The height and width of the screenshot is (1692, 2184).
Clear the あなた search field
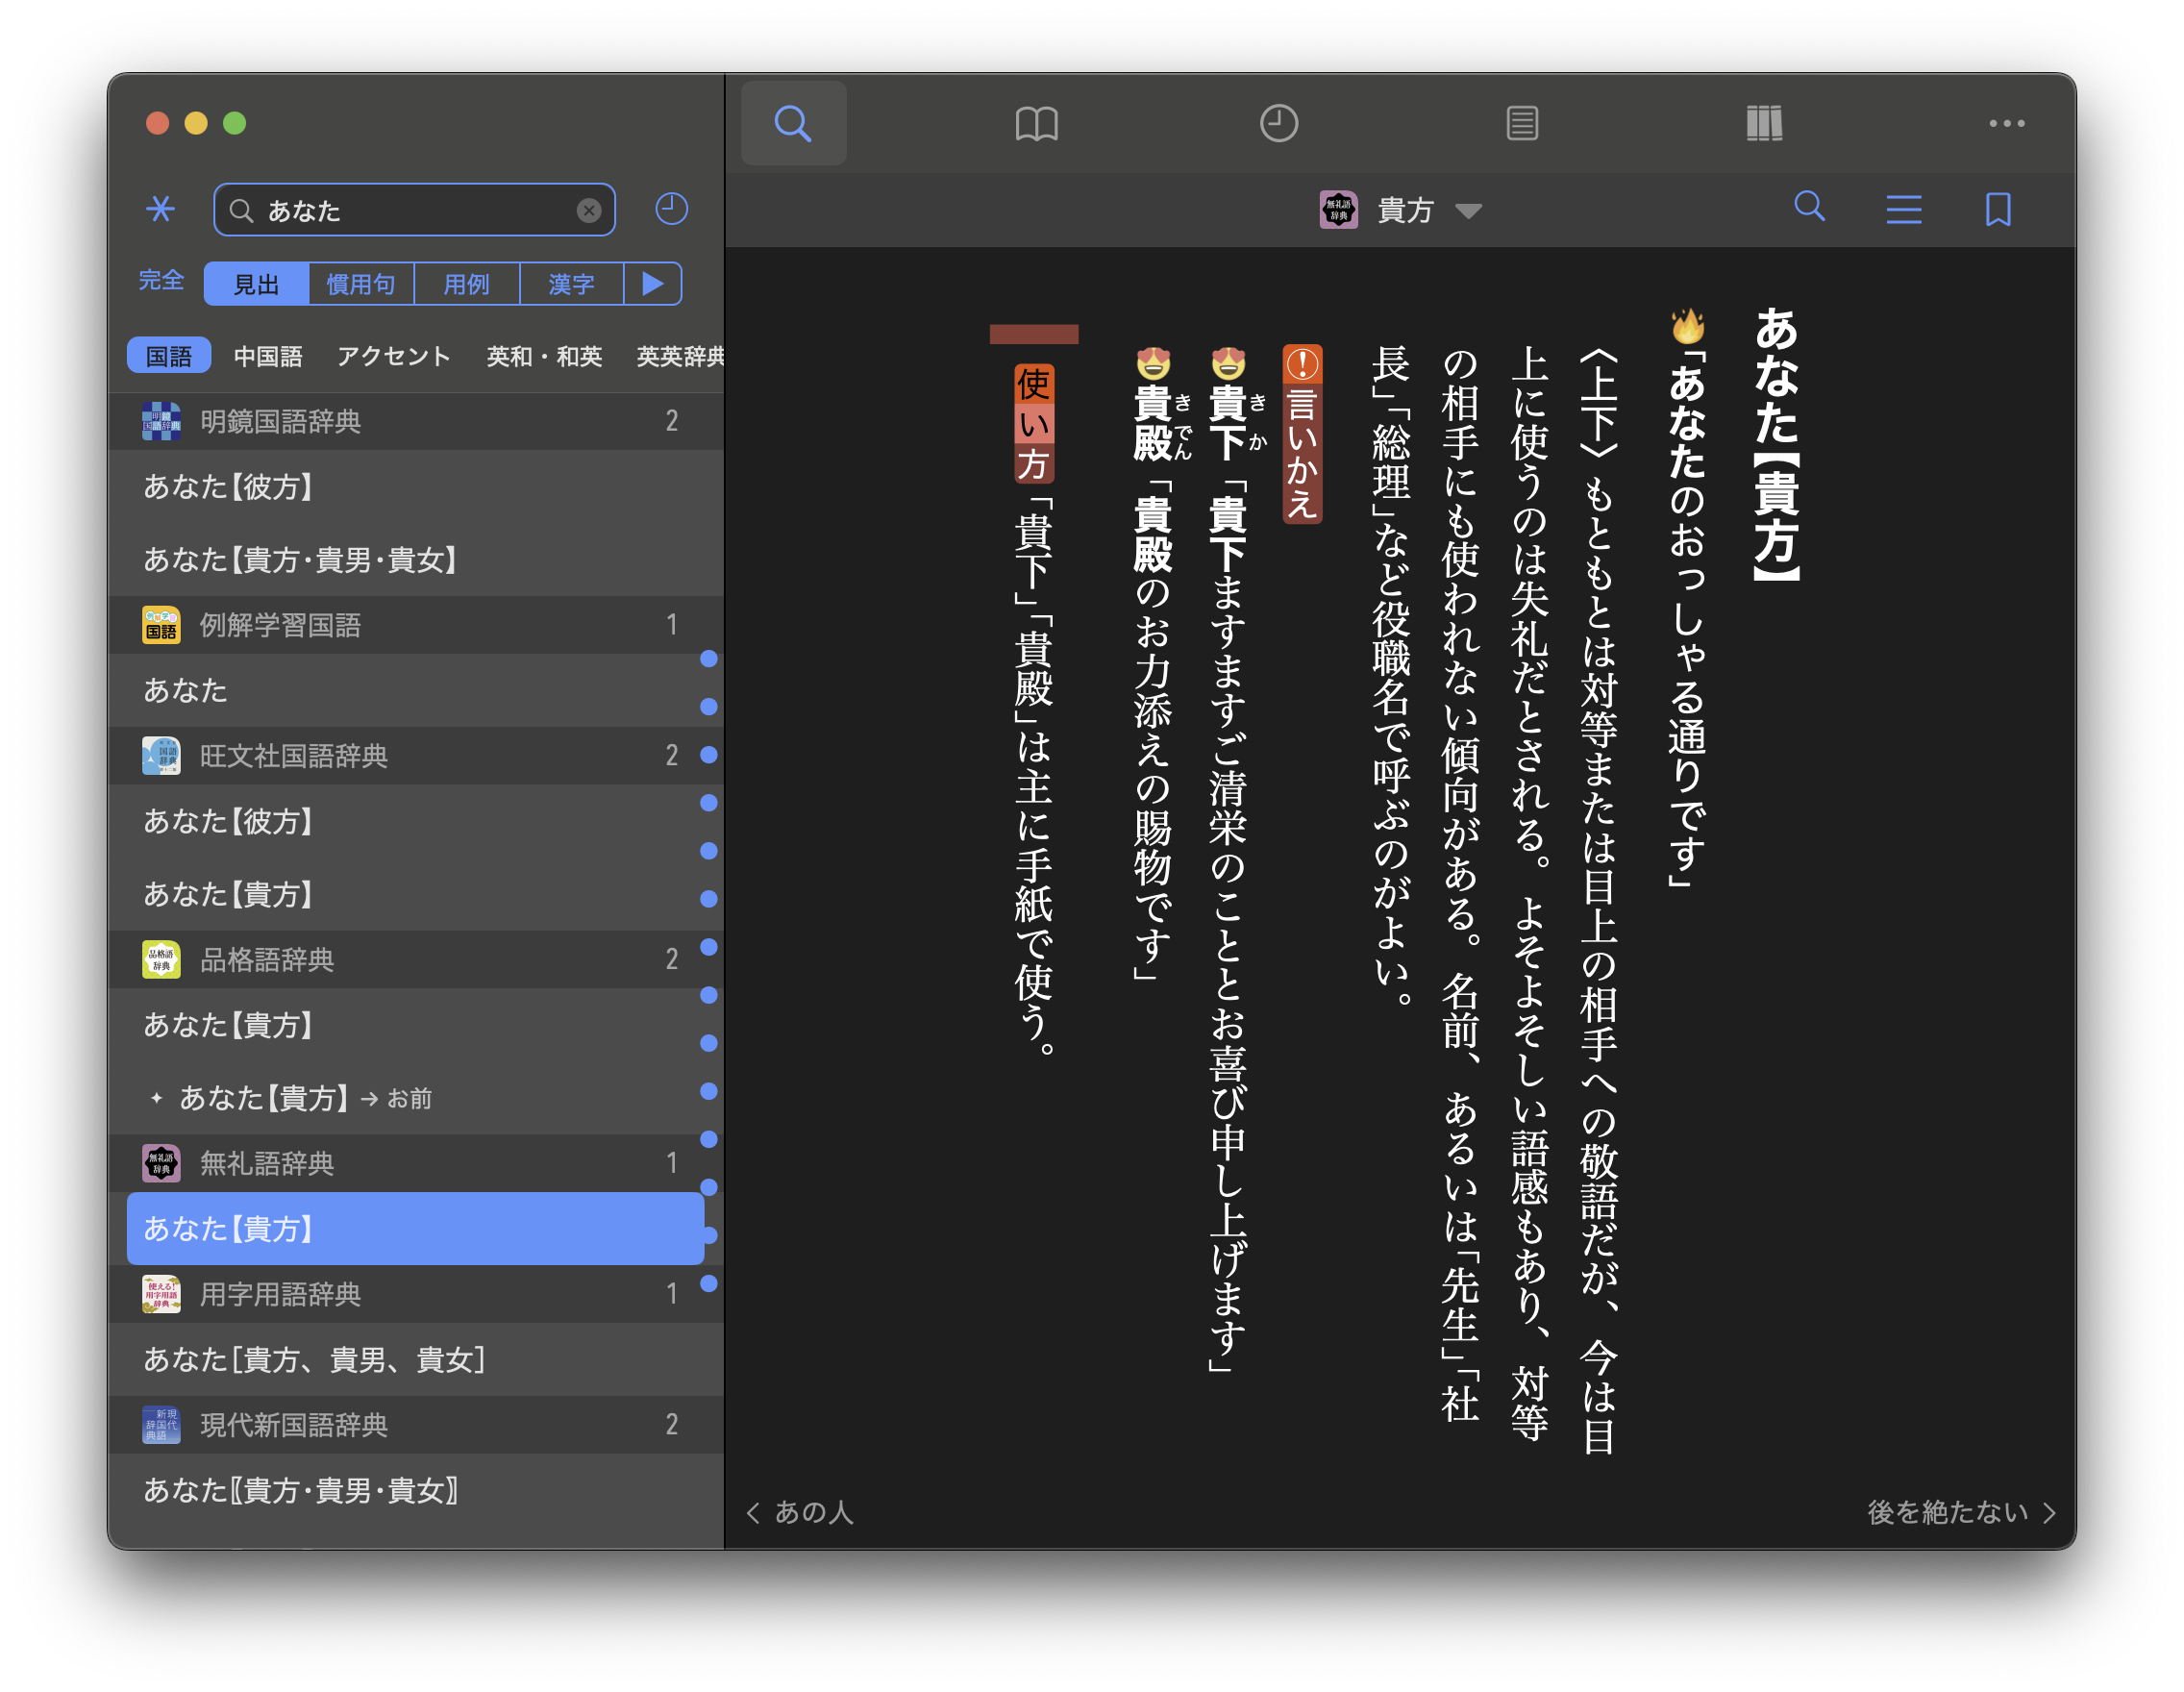tap(589, 210)
